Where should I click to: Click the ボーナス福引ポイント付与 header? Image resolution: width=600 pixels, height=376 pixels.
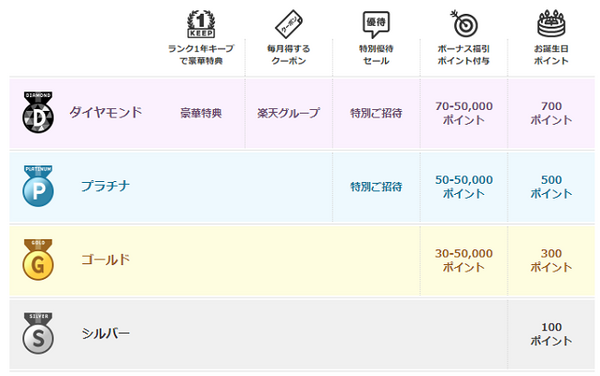[463, 55]
